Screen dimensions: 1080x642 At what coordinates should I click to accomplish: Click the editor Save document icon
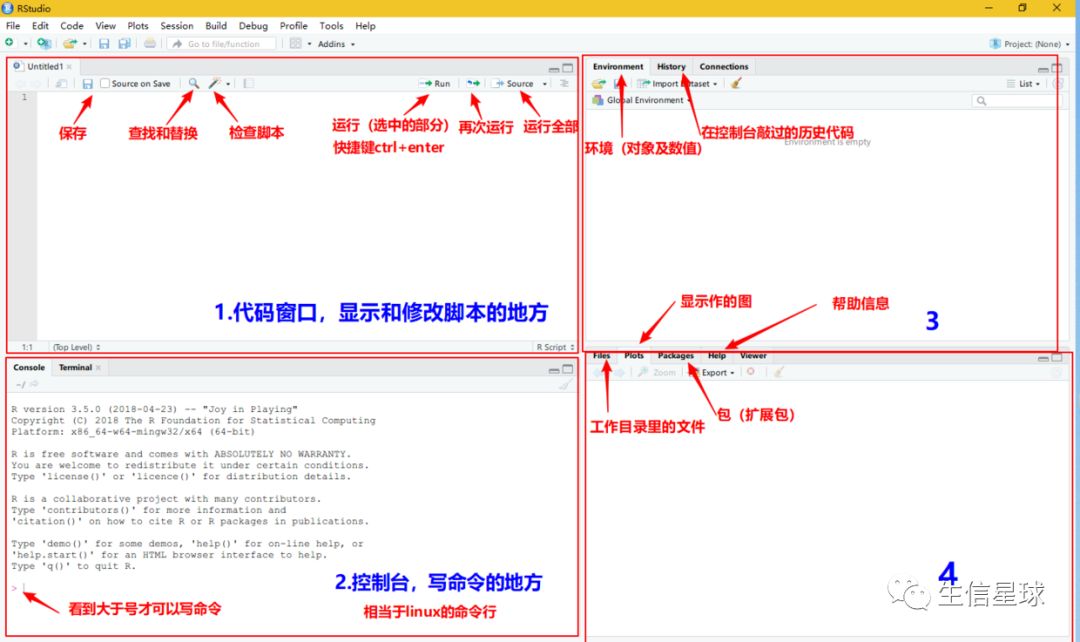(87, 83)
